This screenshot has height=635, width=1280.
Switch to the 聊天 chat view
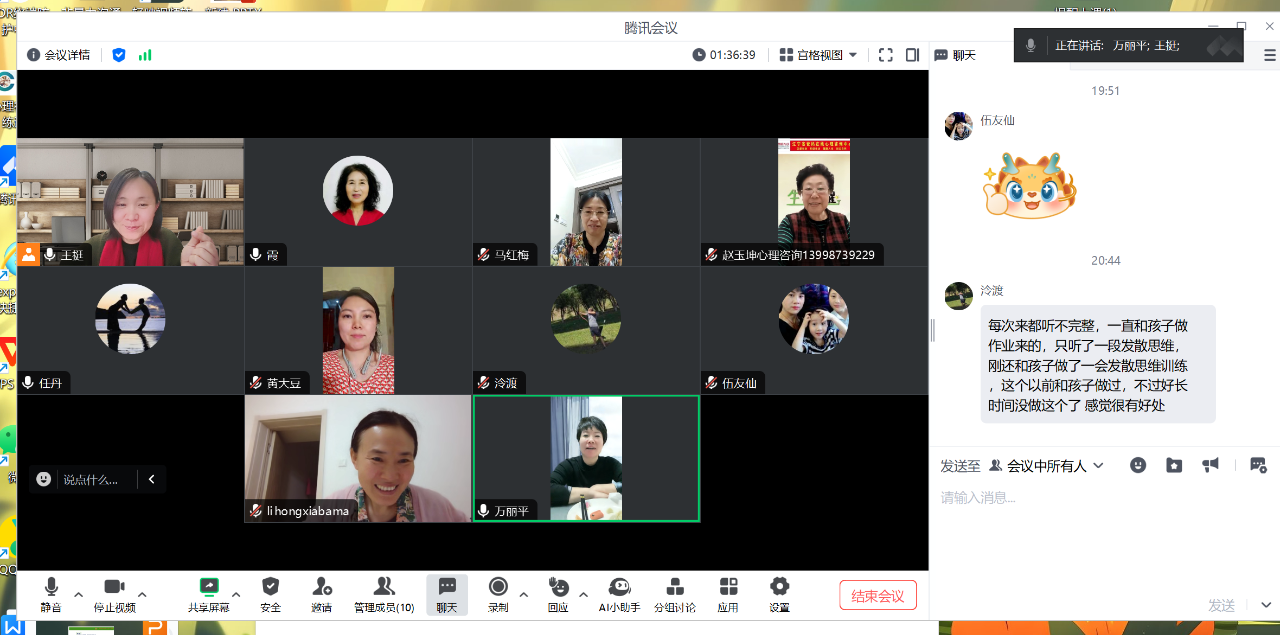446,593
